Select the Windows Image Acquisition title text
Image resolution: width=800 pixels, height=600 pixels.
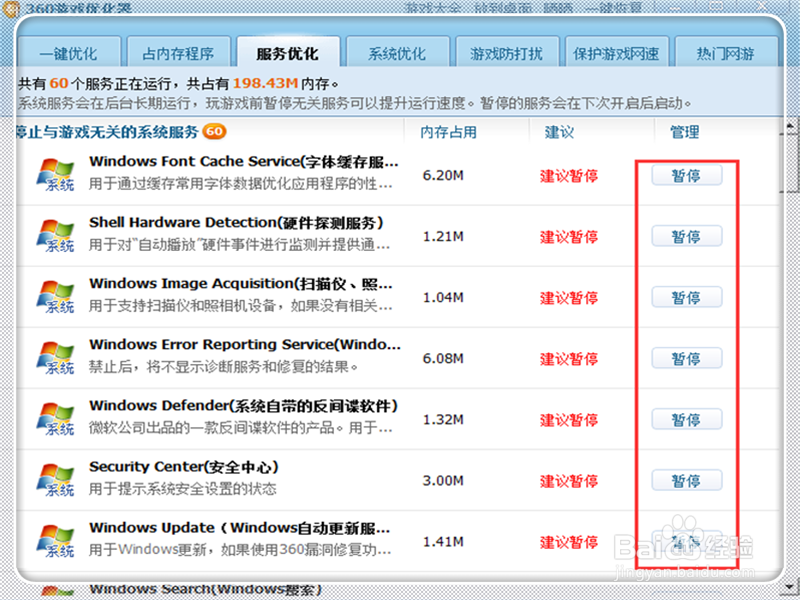tap(241, 284)
